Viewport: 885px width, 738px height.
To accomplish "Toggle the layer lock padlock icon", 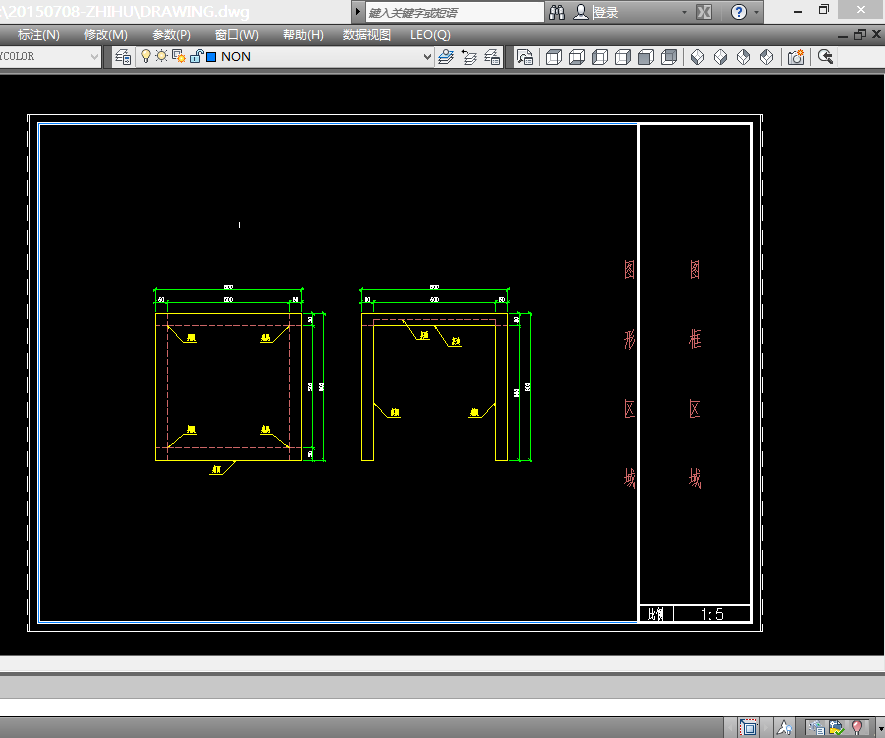I will pyautogui.click(x=196, y=56).
